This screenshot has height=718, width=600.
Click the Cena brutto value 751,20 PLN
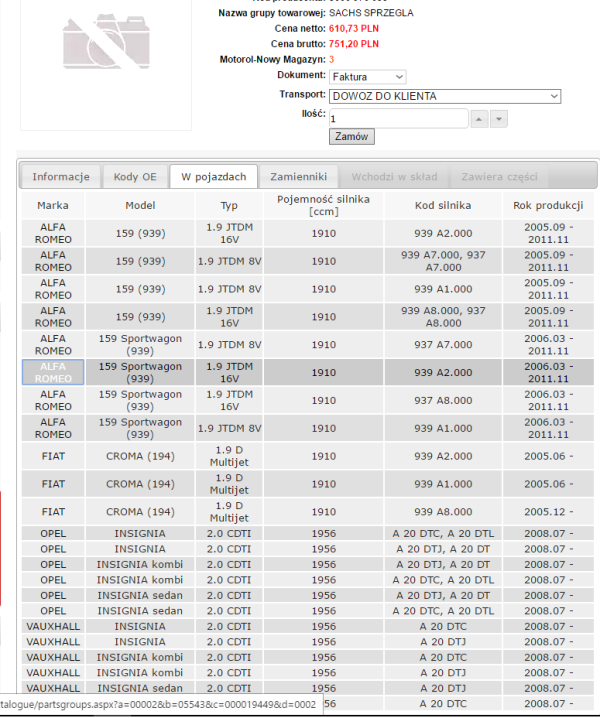[354, 44]
